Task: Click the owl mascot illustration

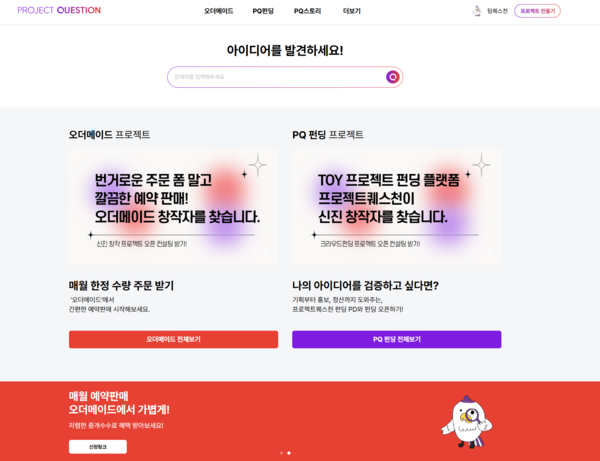Action: pos(466,422)
